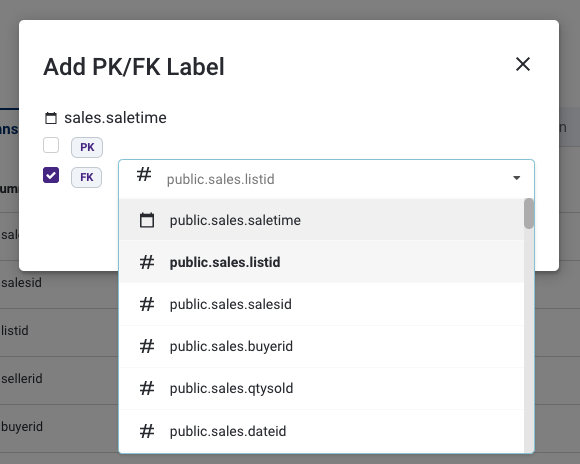Click the calendar icon beside public.sales.saletime
Viewport: 580px width, 464px height.
[147, 220]
